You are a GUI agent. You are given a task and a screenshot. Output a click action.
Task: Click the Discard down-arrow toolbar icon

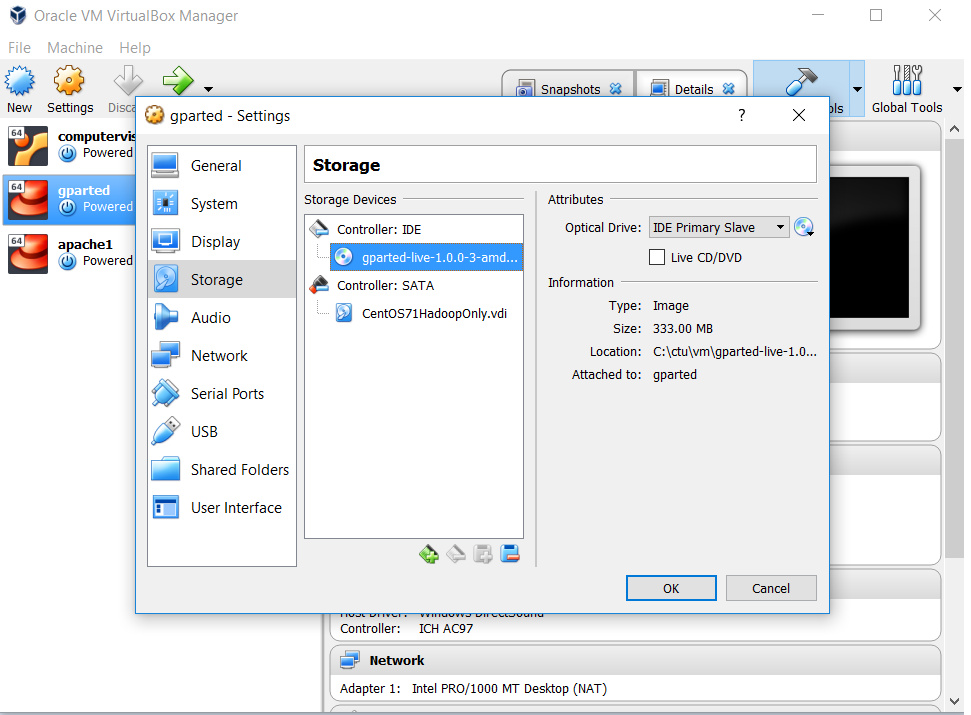pos(128,80)
